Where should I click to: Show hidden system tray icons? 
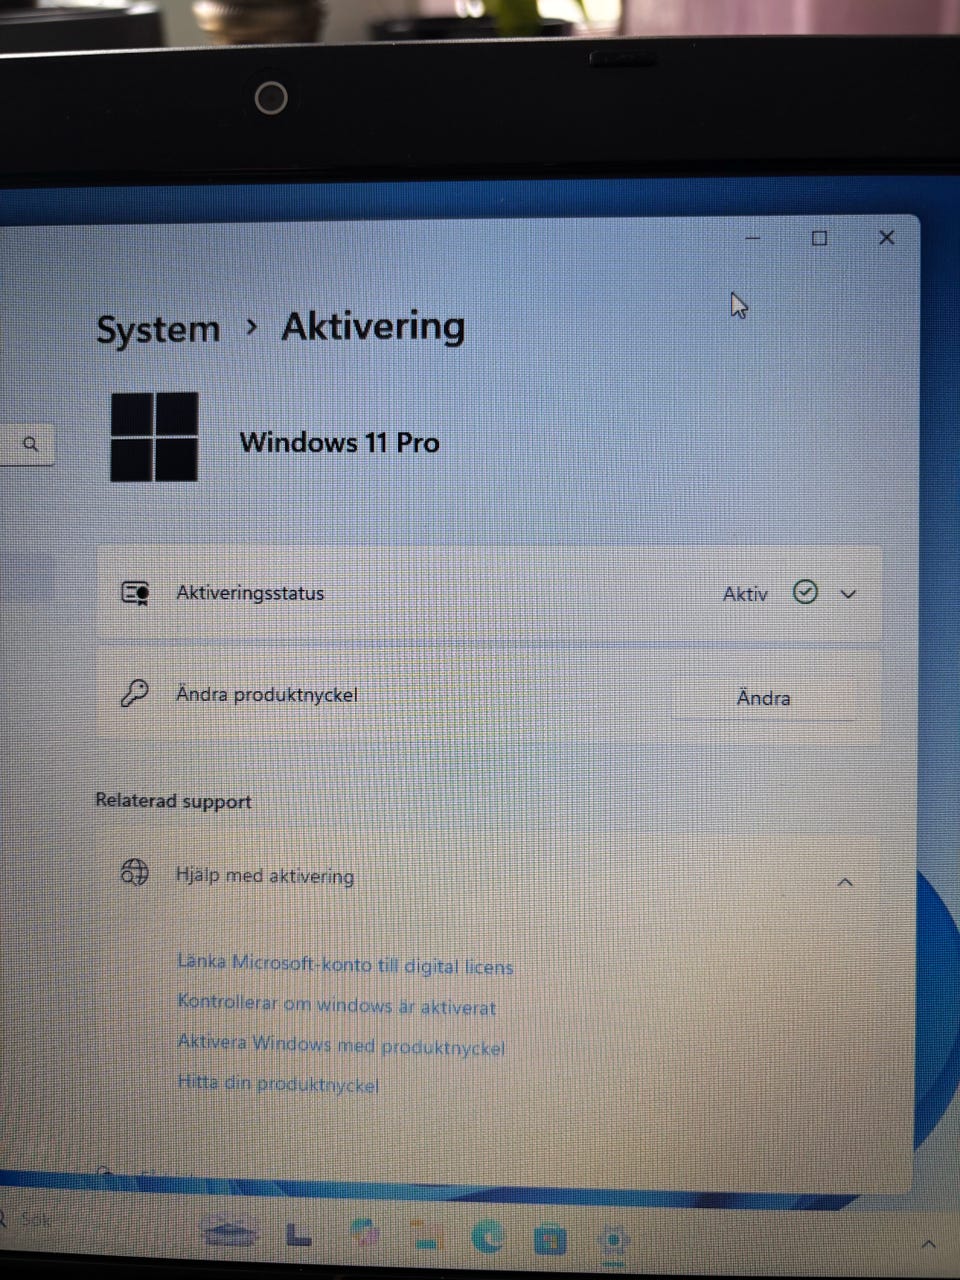coord(928,1244)
